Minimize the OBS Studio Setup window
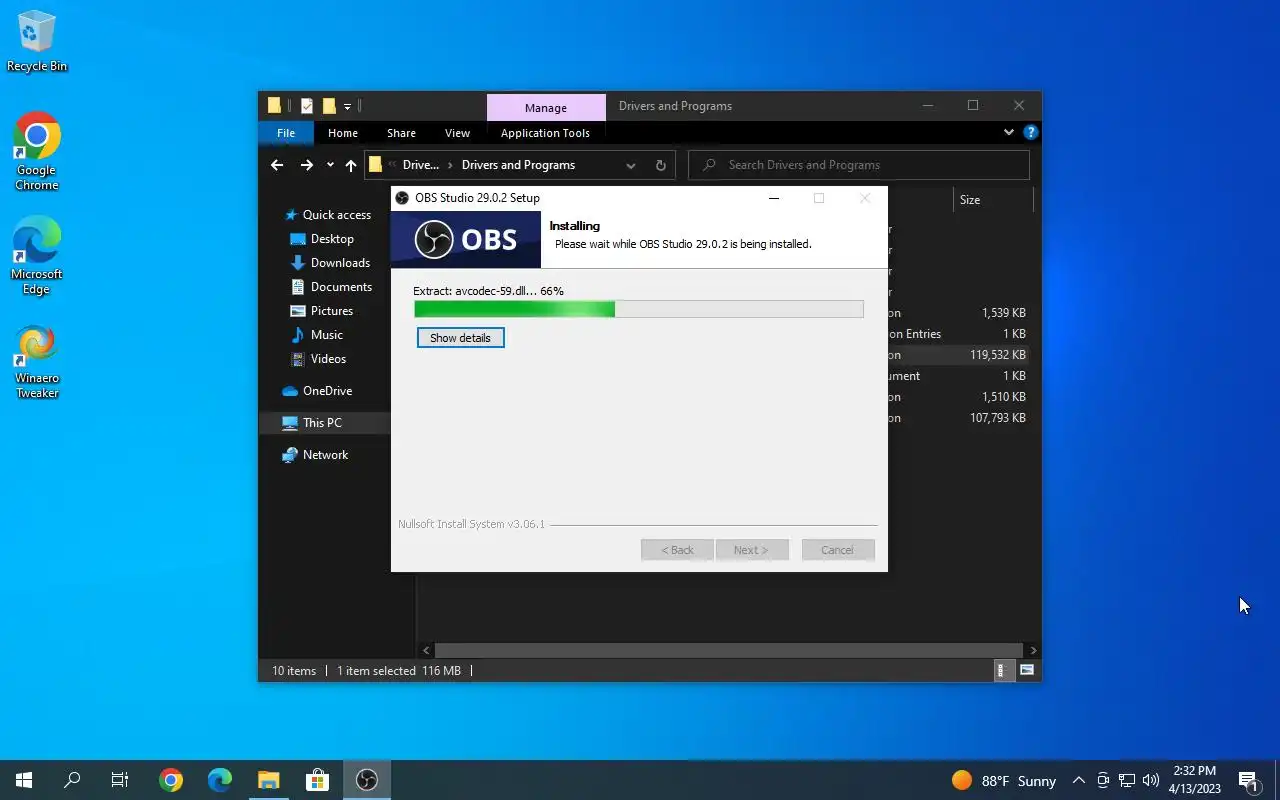This screenshot has width=1280, height=800. (x=773, y=198)
